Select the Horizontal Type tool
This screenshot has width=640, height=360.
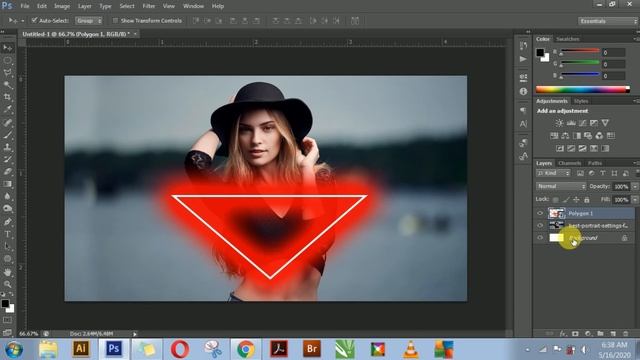tap(7, 234)
